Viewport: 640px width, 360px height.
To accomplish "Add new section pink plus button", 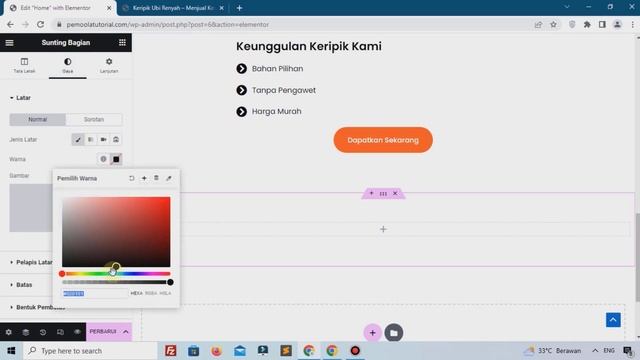I will point(372,333).
